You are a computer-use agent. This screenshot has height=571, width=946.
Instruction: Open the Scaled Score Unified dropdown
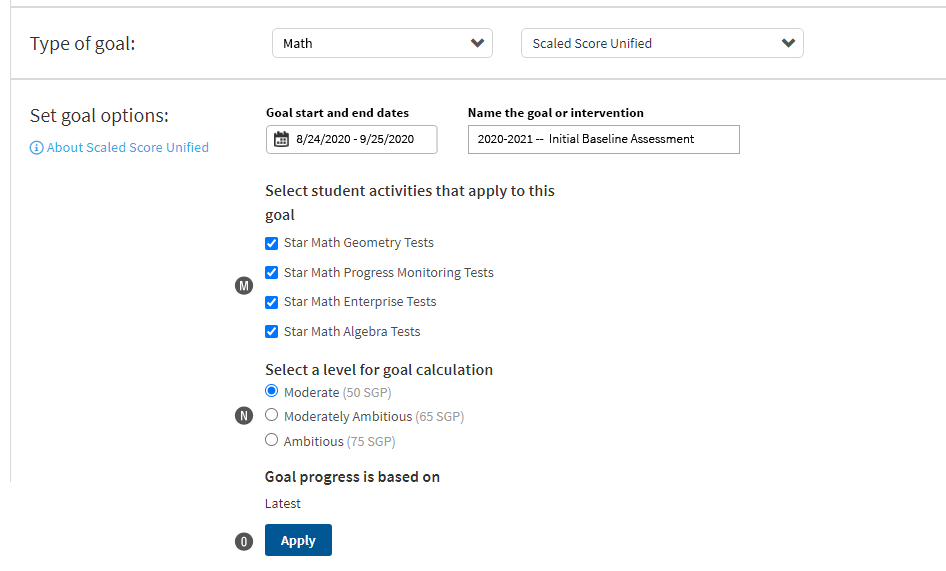662,43
